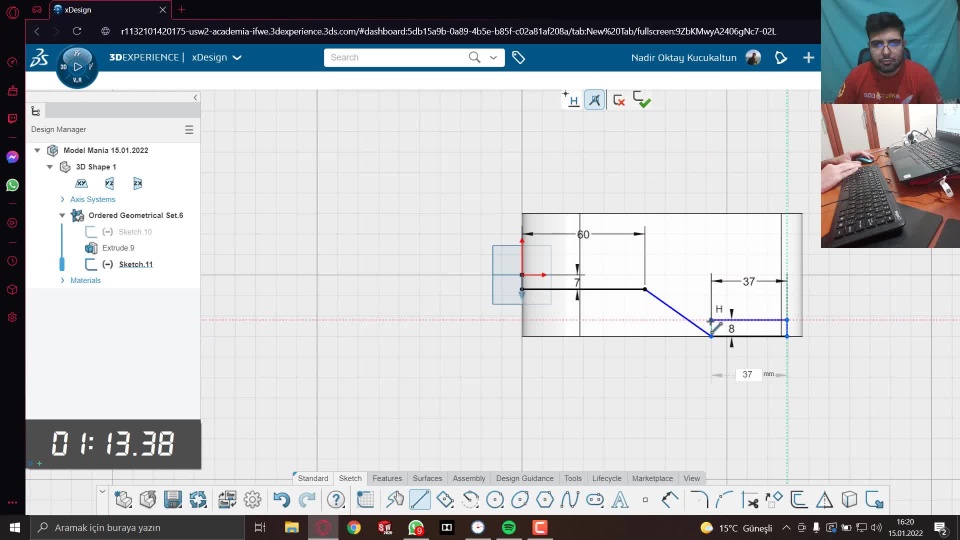
Task: Toggle the sketch grid display
Action: pyautogui.click(x=366, y=500)
